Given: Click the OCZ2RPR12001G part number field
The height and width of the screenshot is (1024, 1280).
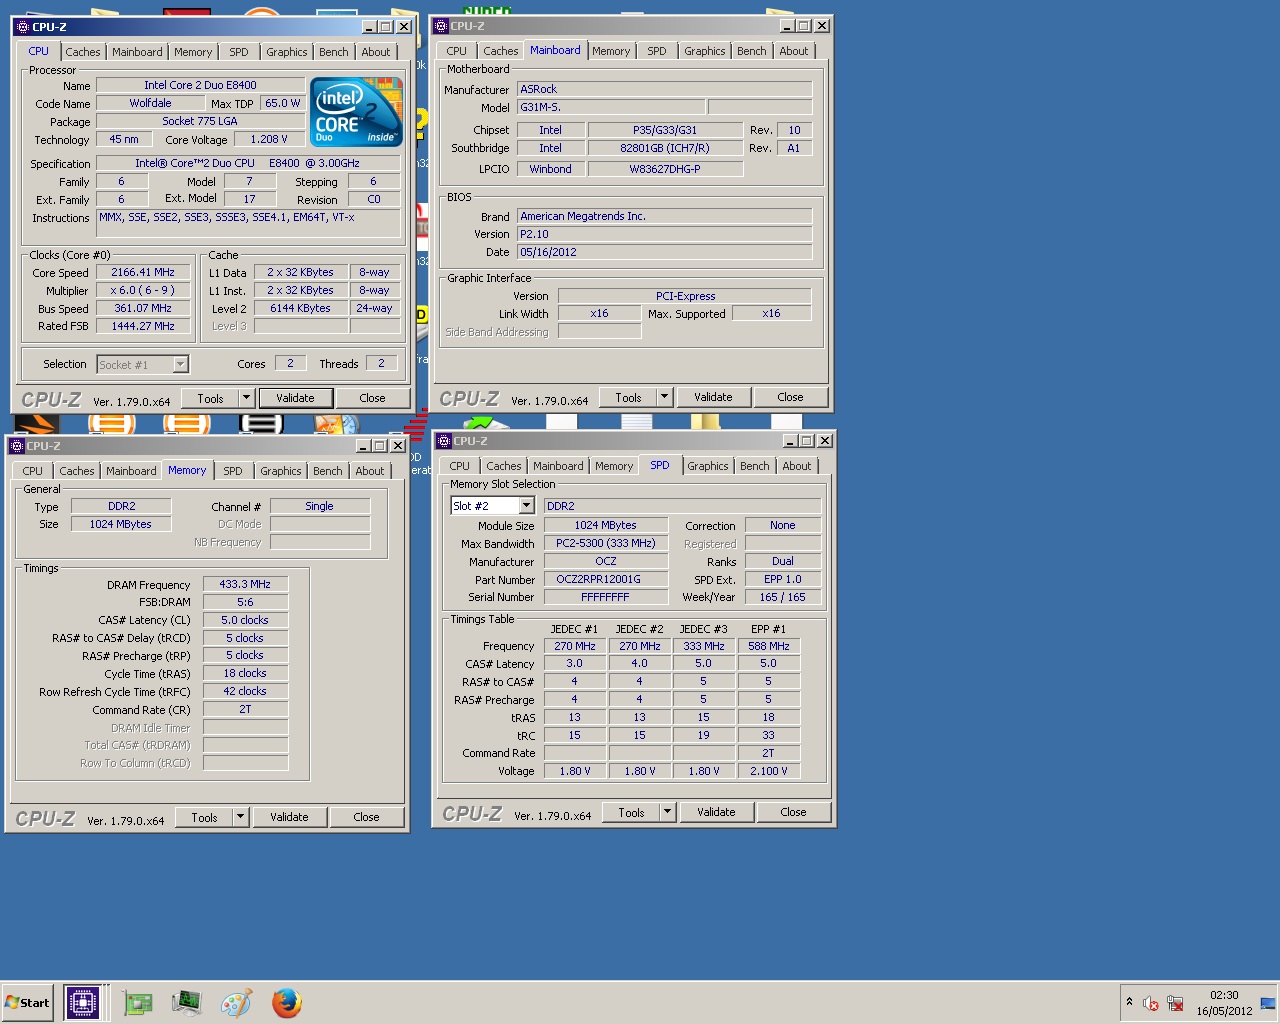Looking at the screenshot, I should click(606, 579).
